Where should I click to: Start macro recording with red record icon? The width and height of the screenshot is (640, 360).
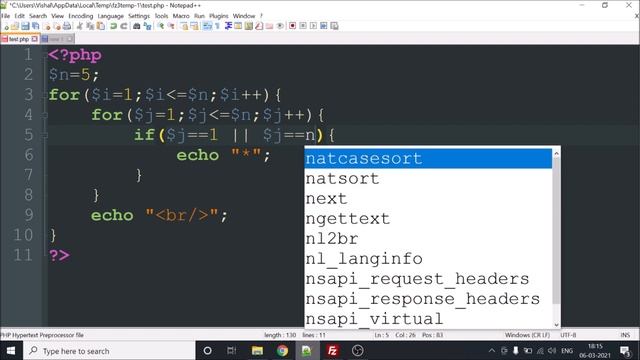click(292, 26)
